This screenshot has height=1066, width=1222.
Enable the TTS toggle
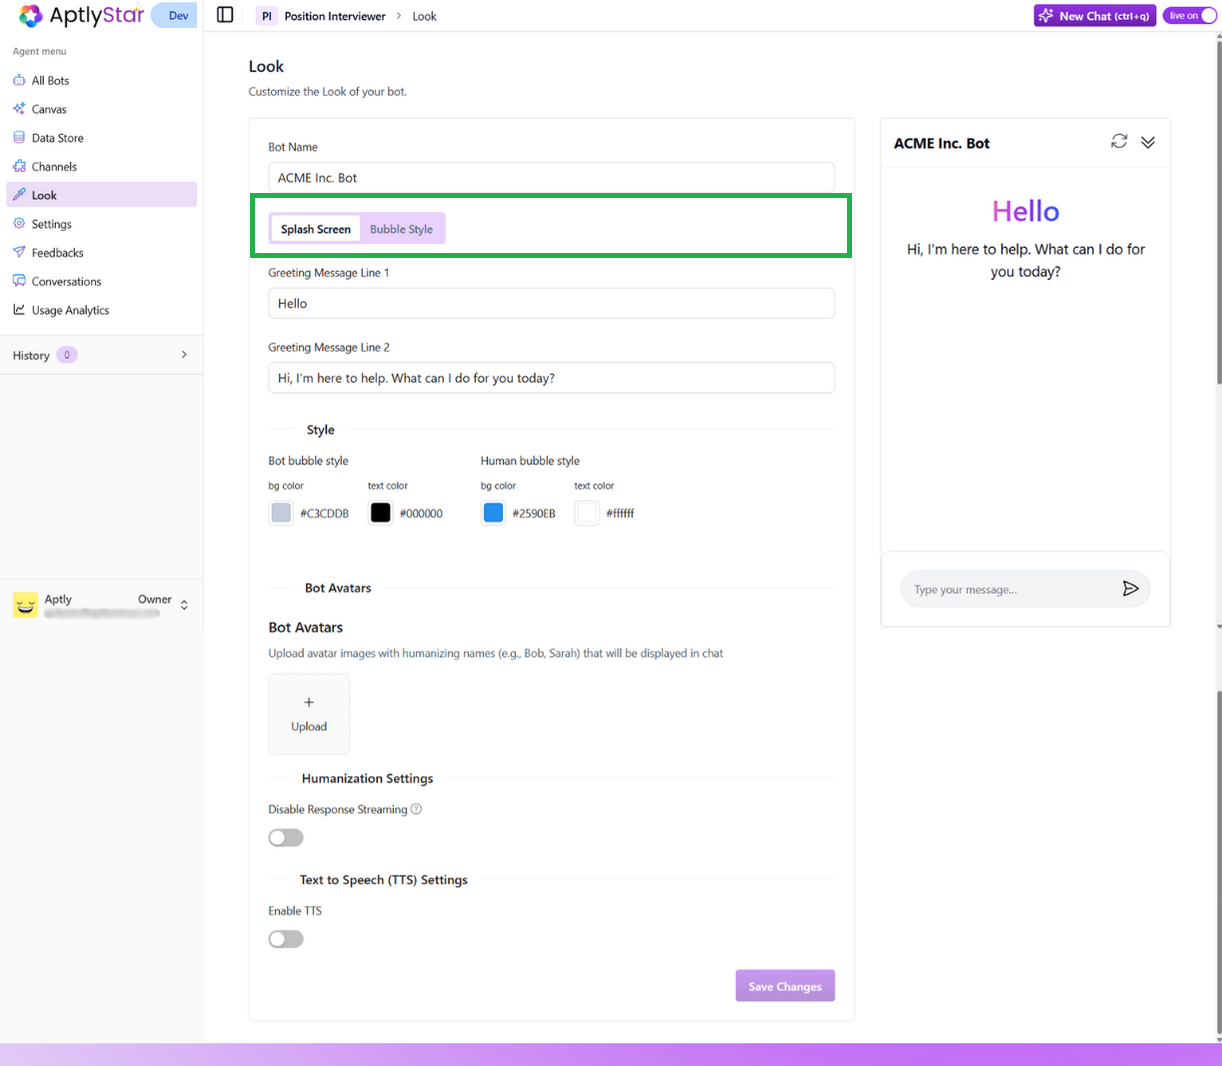pyautogui.click(x=286, y=939)
